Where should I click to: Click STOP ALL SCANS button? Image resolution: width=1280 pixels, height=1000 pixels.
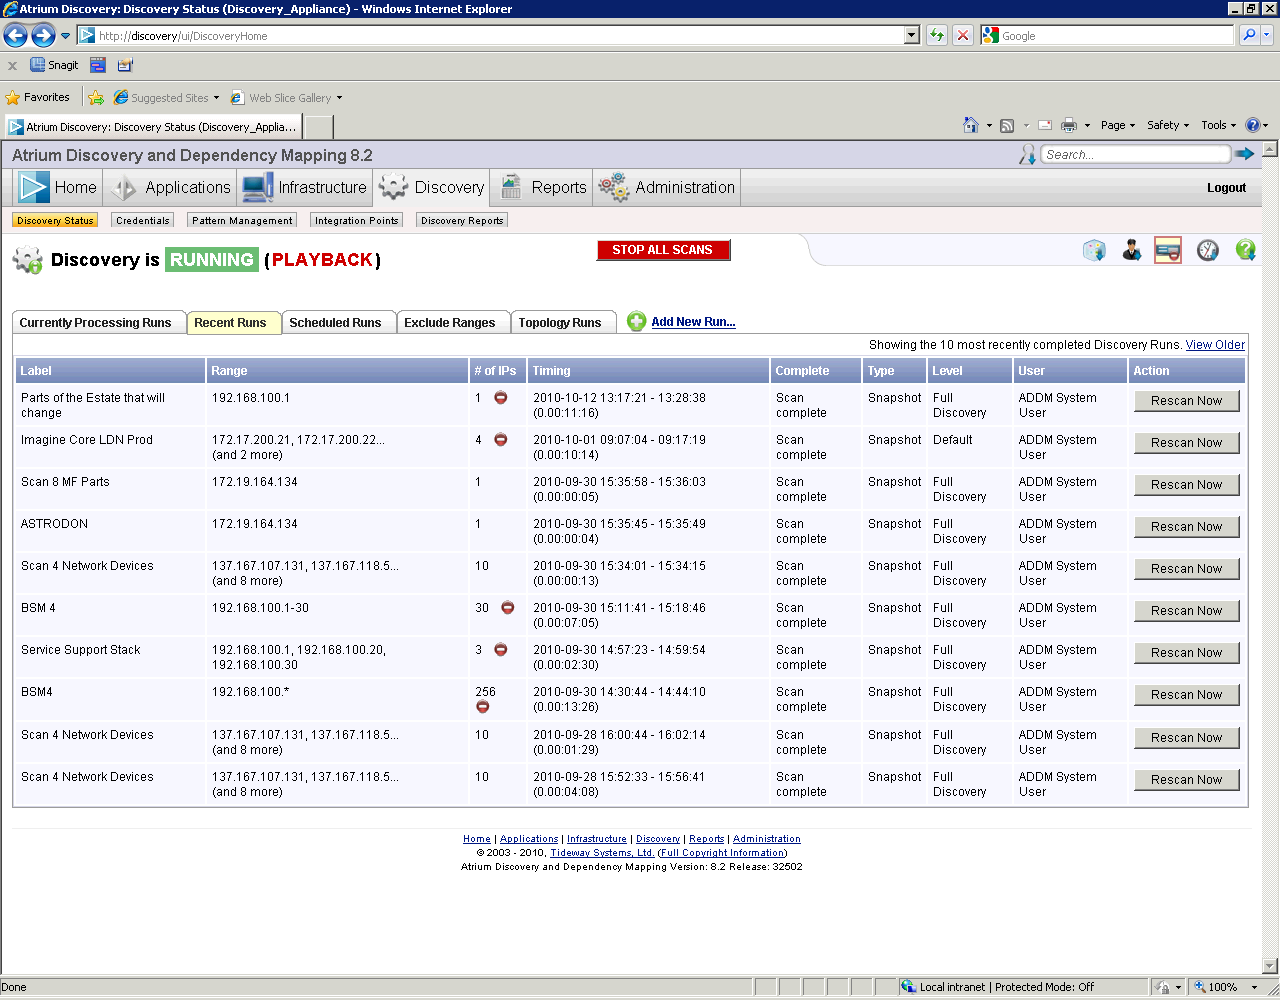[663, 250]
